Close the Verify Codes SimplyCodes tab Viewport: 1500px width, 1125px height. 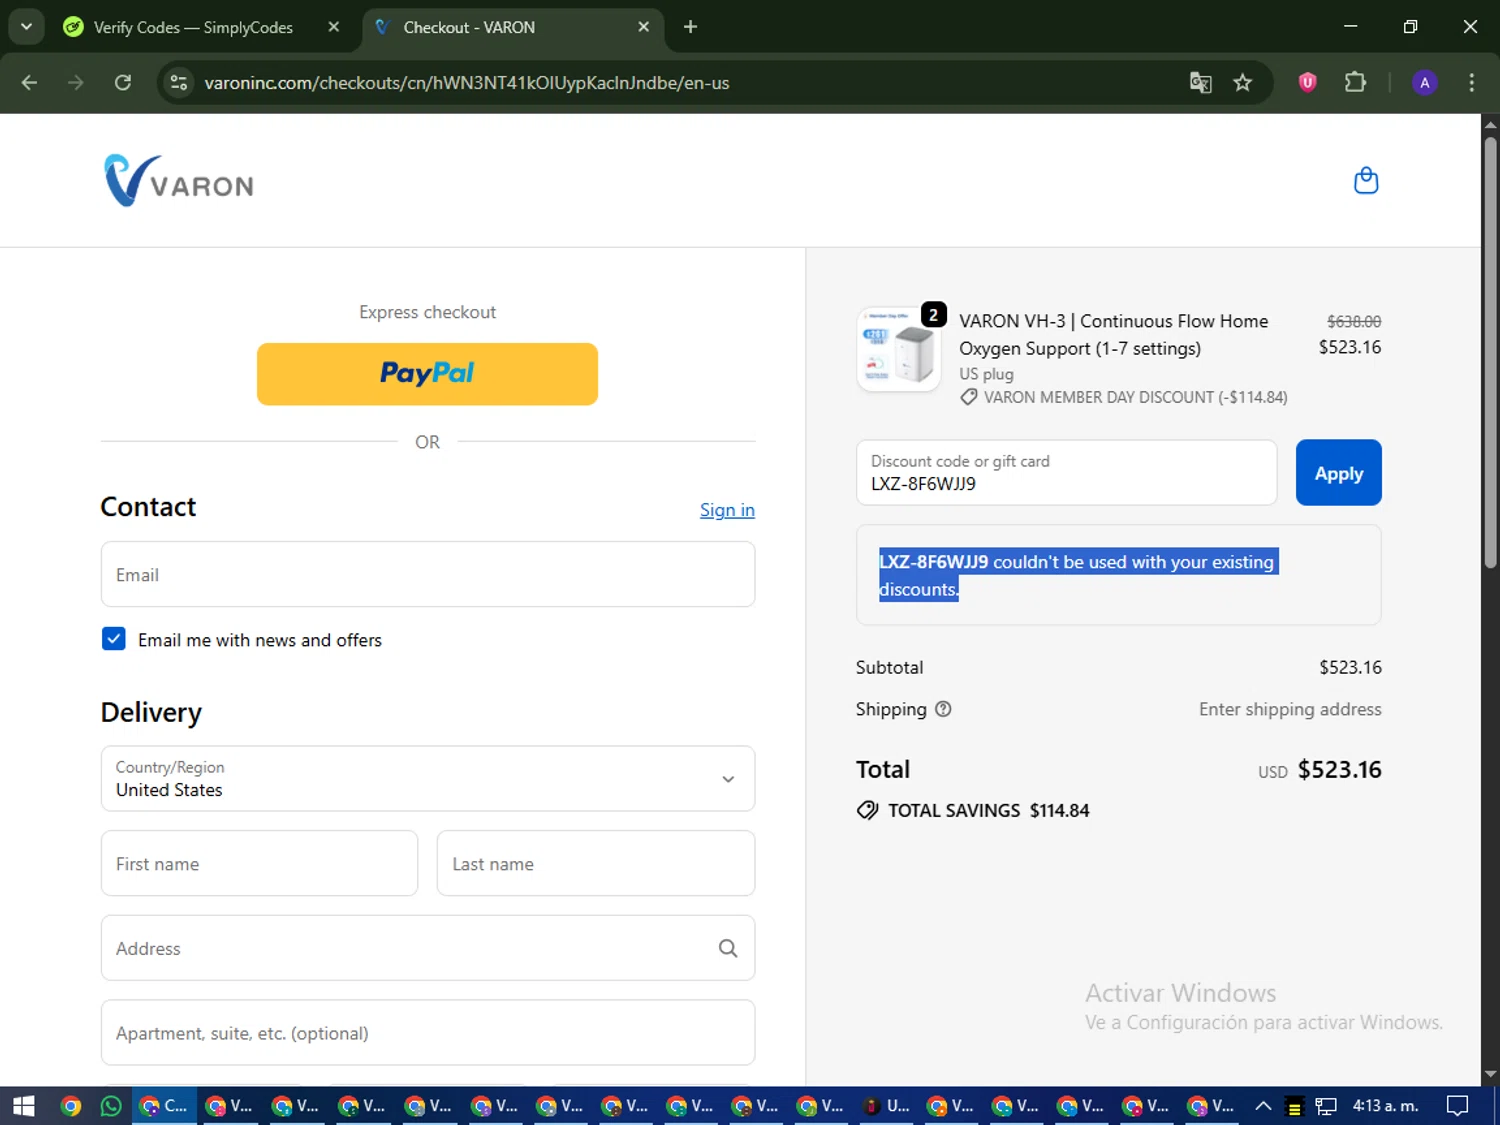(x=334, y=27)
